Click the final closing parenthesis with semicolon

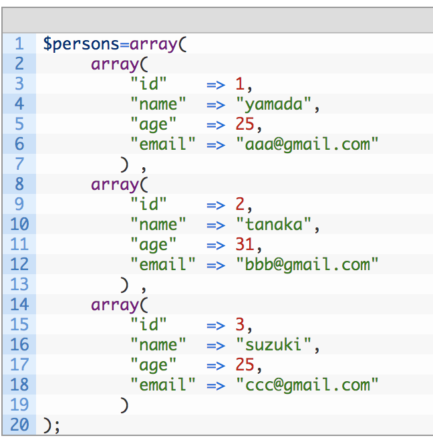click(x=52, y=426)
